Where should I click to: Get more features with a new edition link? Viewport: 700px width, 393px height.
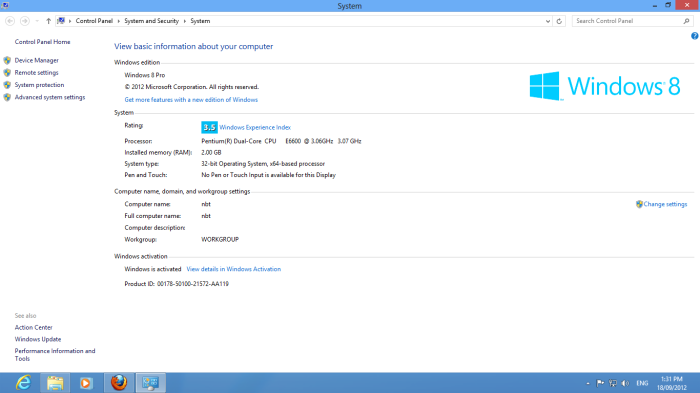pyautogui.click(x=191, y=100)
